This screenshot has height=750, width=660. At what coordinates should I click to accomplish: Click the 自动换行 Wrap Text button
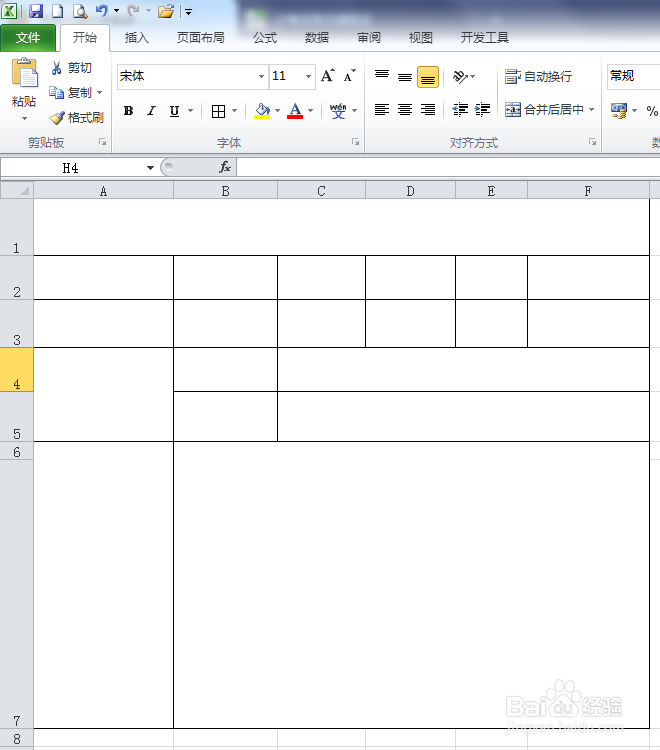[539, 77]
